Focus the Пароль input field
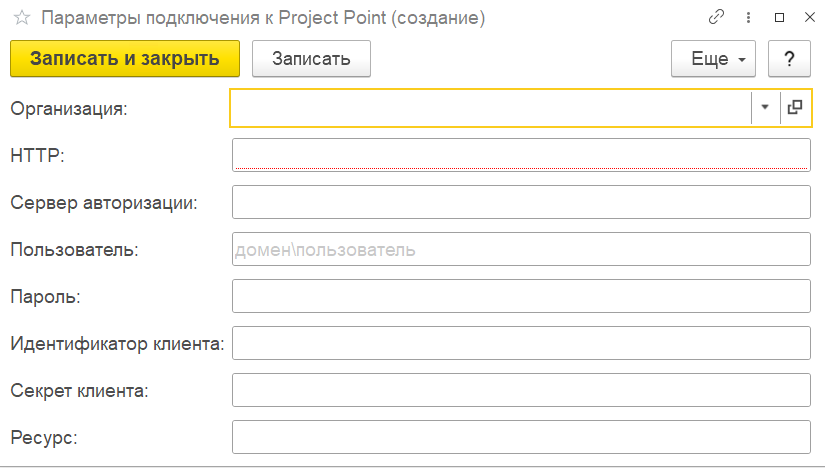This screenshot has width=825, height=468. 520,296
